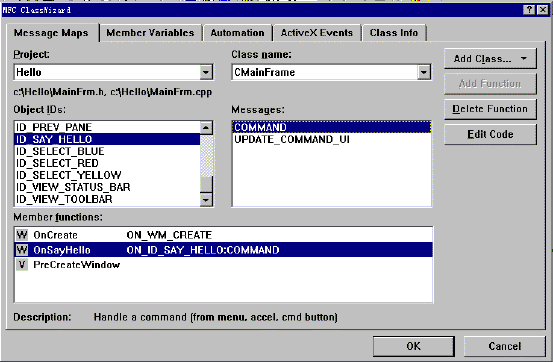Image resolution: width=553 pixels, height=362 pixels.
Task: Click the title bar help question-mark button
Action: [x=529, y=10]
